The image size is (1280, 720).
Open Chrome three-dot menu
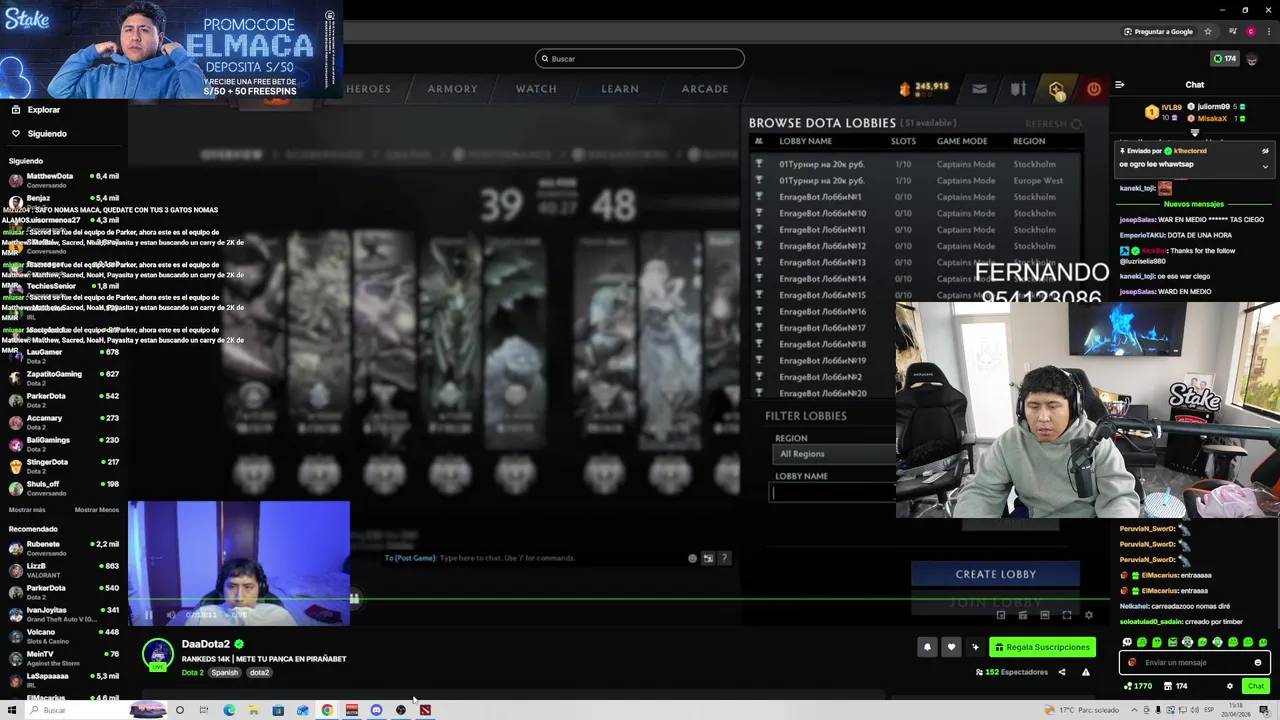(1267, 31)
